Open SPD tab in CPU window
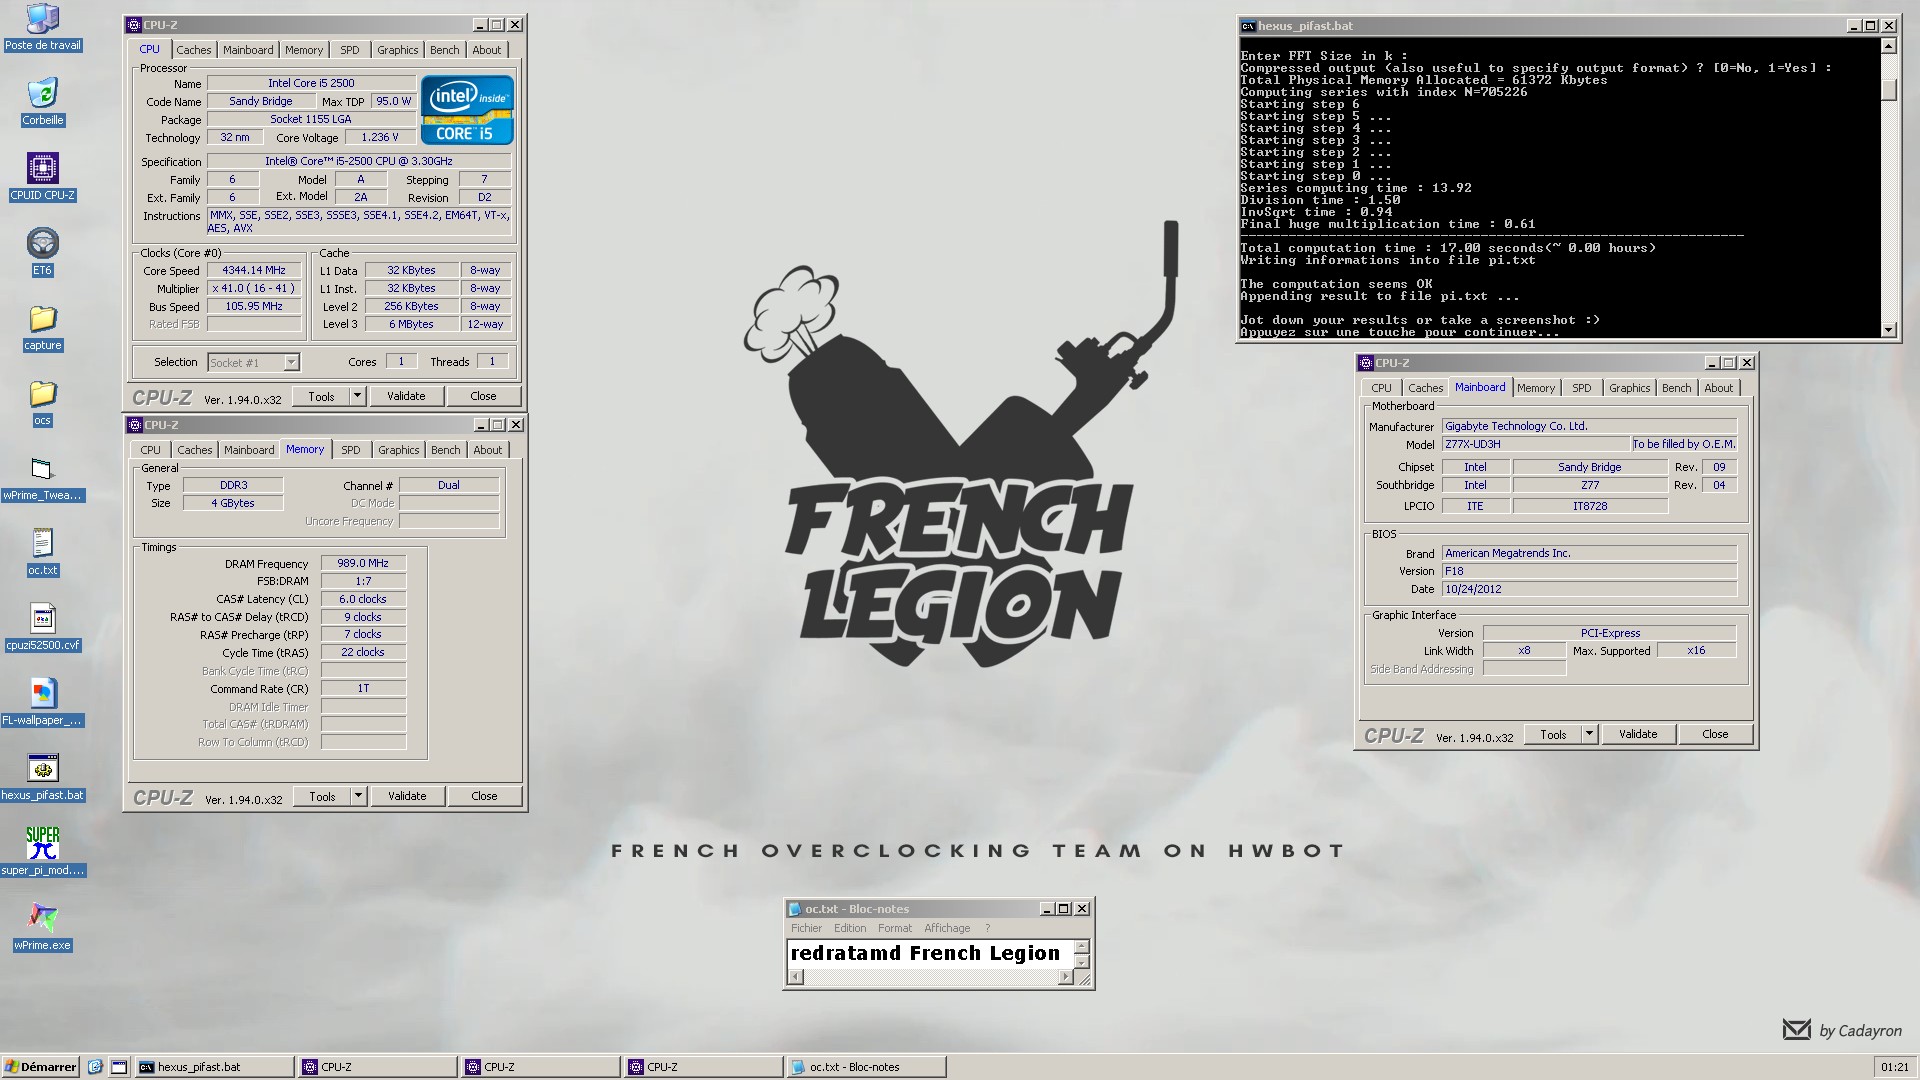This screenshot has height=1080, width=1920. tap(350, 50)
